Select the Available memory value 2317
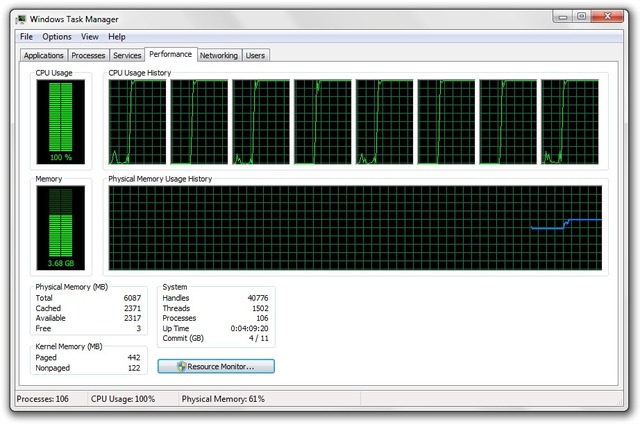Viewport: 640px width, 424px height. coord(132,318)
